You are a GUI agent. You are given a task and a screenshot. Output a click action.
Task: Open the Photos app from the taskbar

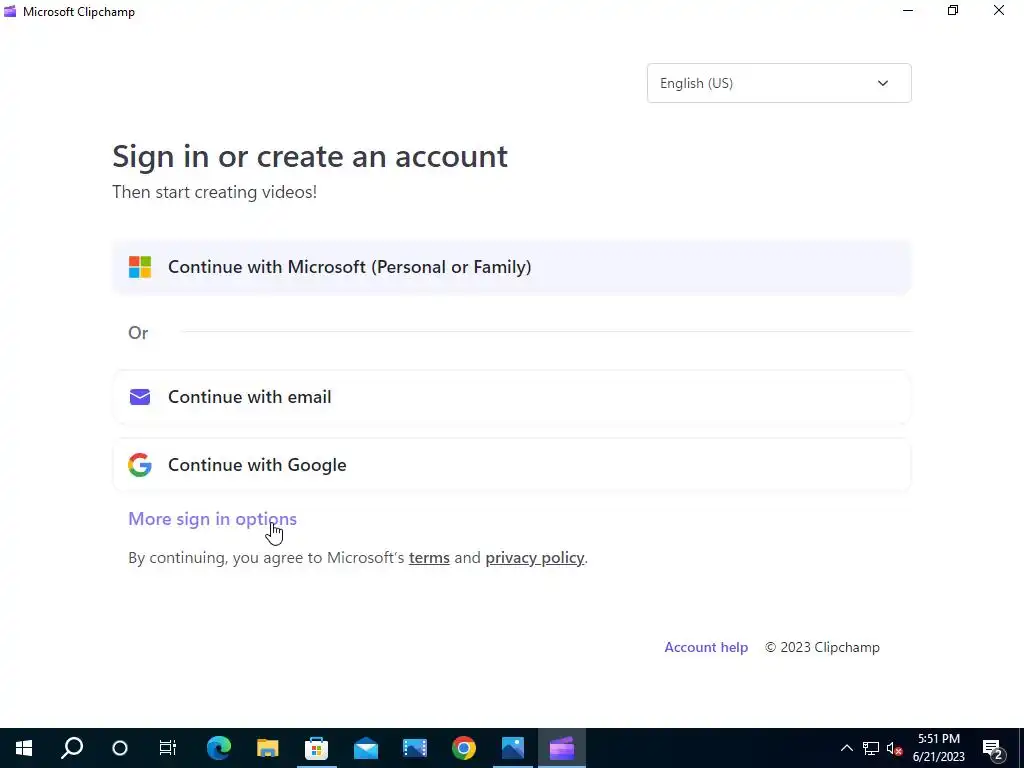pyautogui.click(x=513, y=748)
